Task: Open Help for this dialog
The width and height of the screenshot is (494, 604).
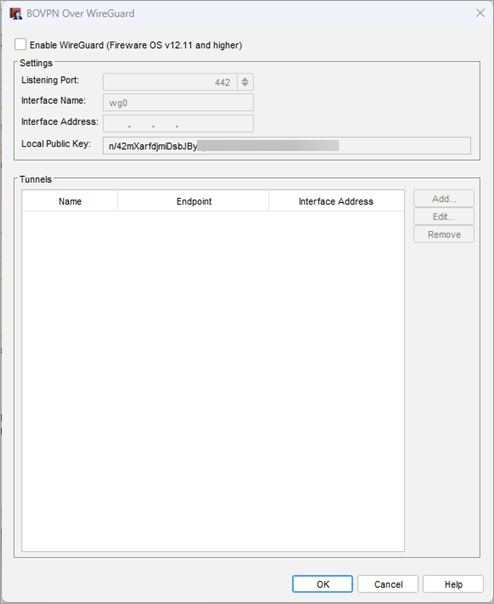Action: tap(453, 584)
